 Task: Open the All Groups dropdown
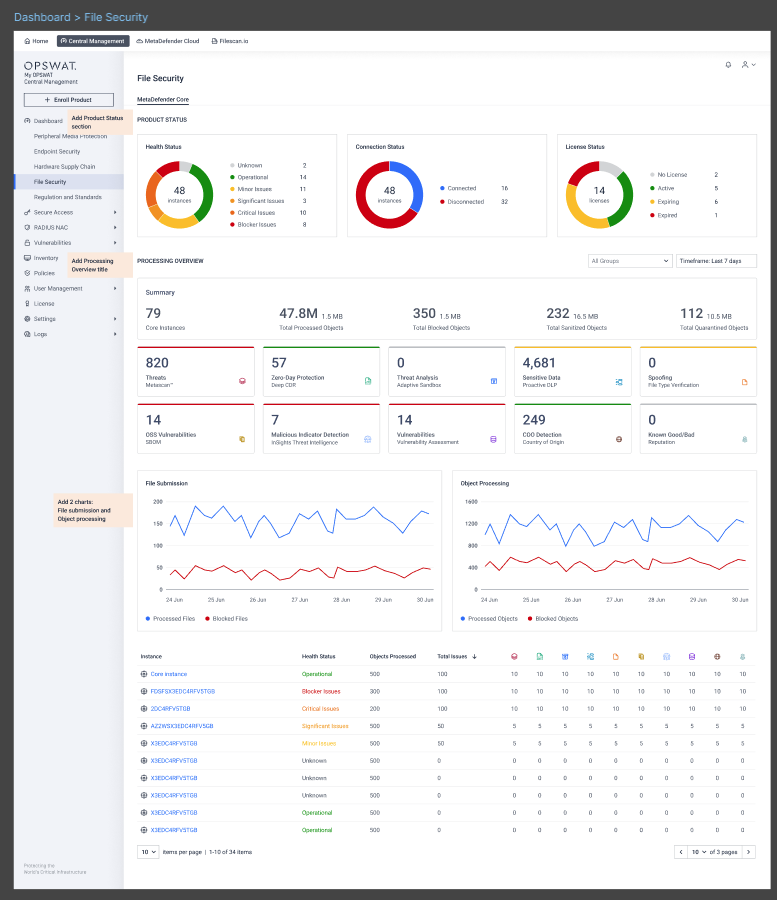(x=630, y=261)
